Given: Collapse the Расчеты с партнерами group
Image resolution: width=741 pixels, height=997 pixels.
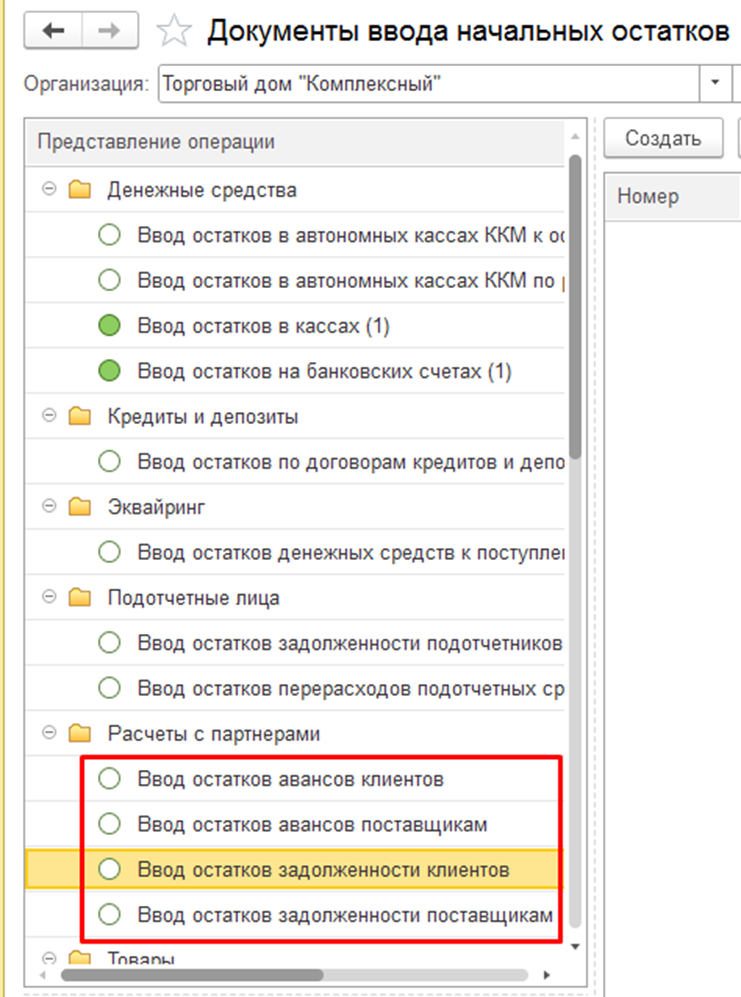Looking at the screenshot, I should tap(49, 732).
